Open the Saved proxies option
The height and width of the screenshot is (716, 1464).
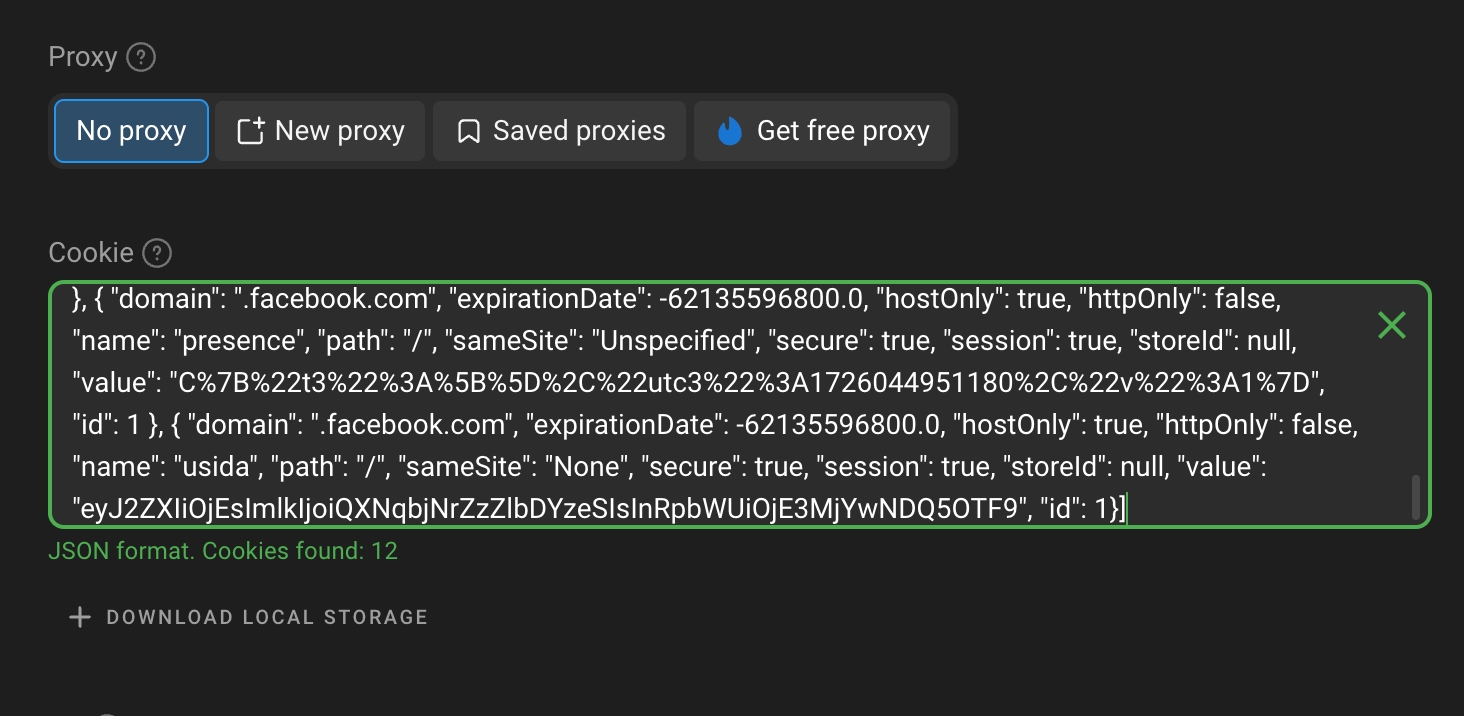click(x=560, y=131)
